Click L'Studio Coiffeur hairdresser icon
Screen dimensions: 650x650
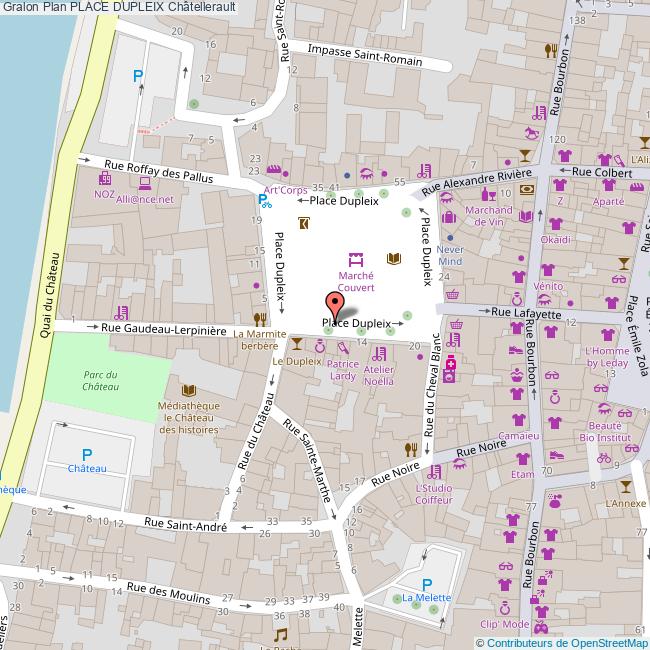pos(433,471)
